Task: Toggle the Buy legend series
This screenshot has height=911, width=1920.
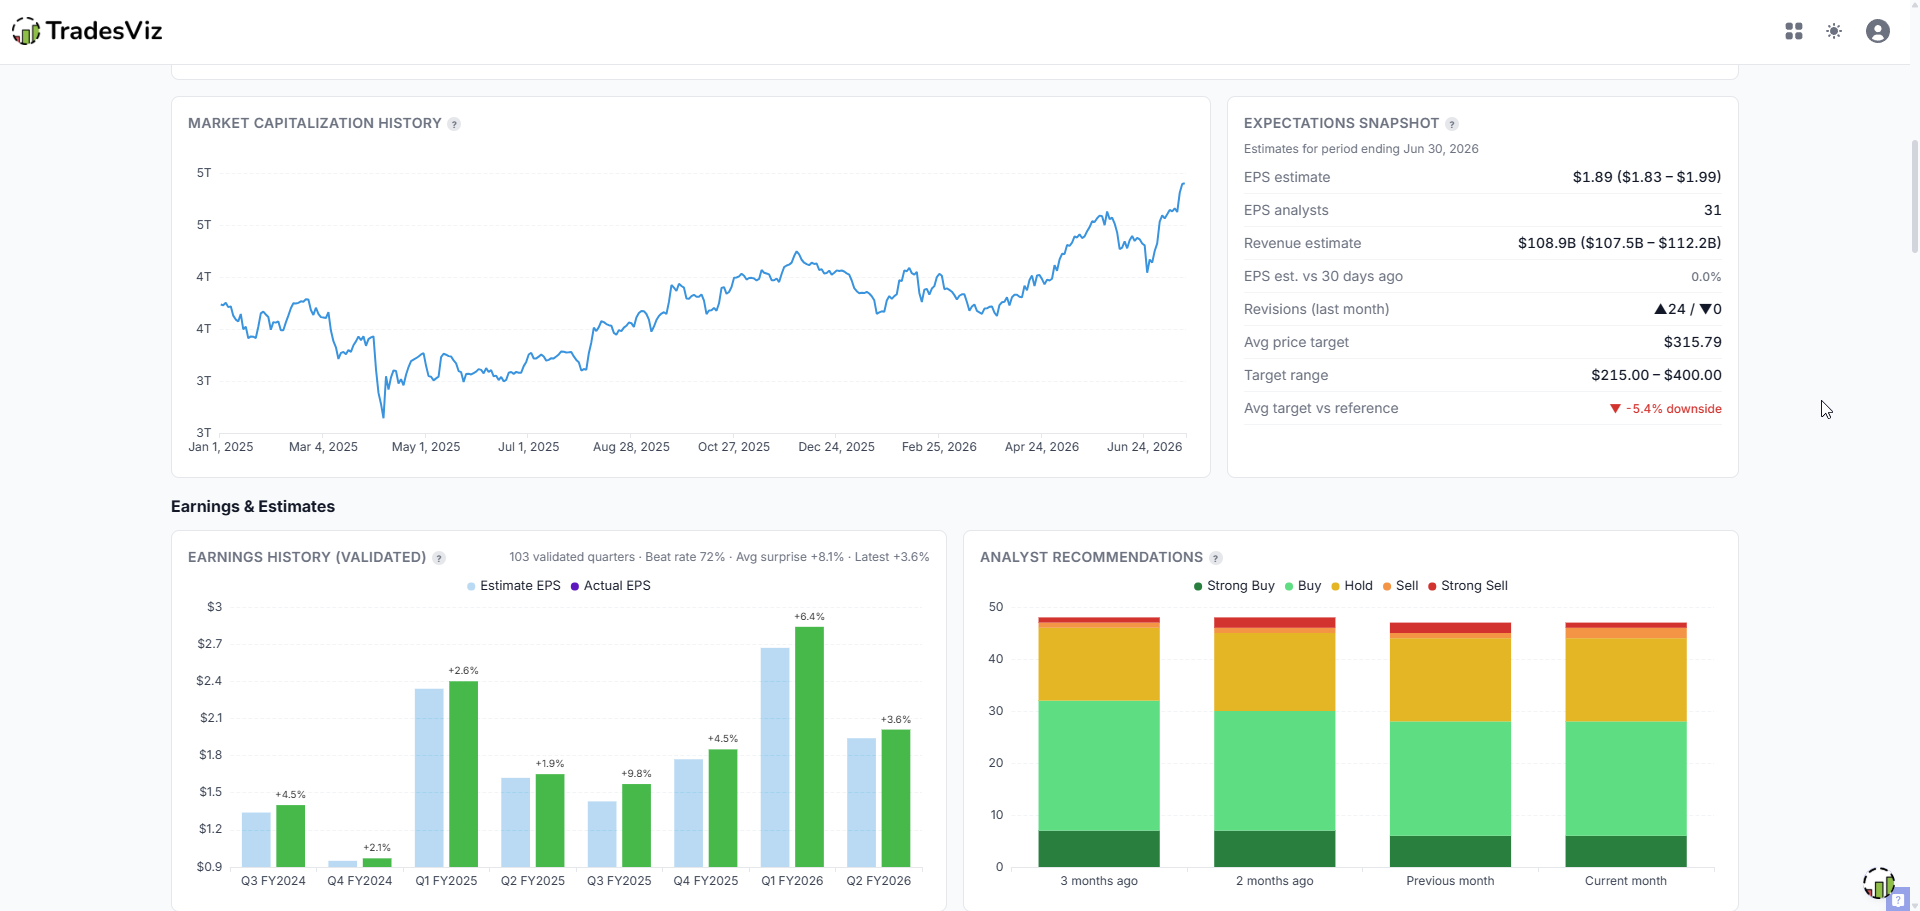Action: point(1303,586)
